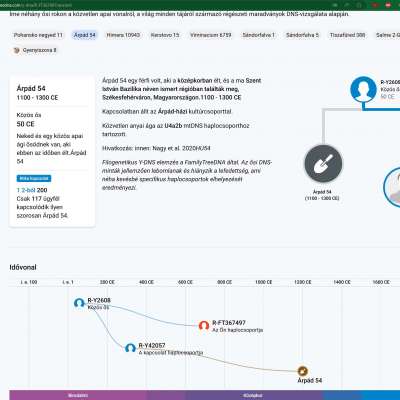The width and height of the screenshot is (400, 400).
Task: Open the Kerstovo 15 chip
Action: (165, 35)
